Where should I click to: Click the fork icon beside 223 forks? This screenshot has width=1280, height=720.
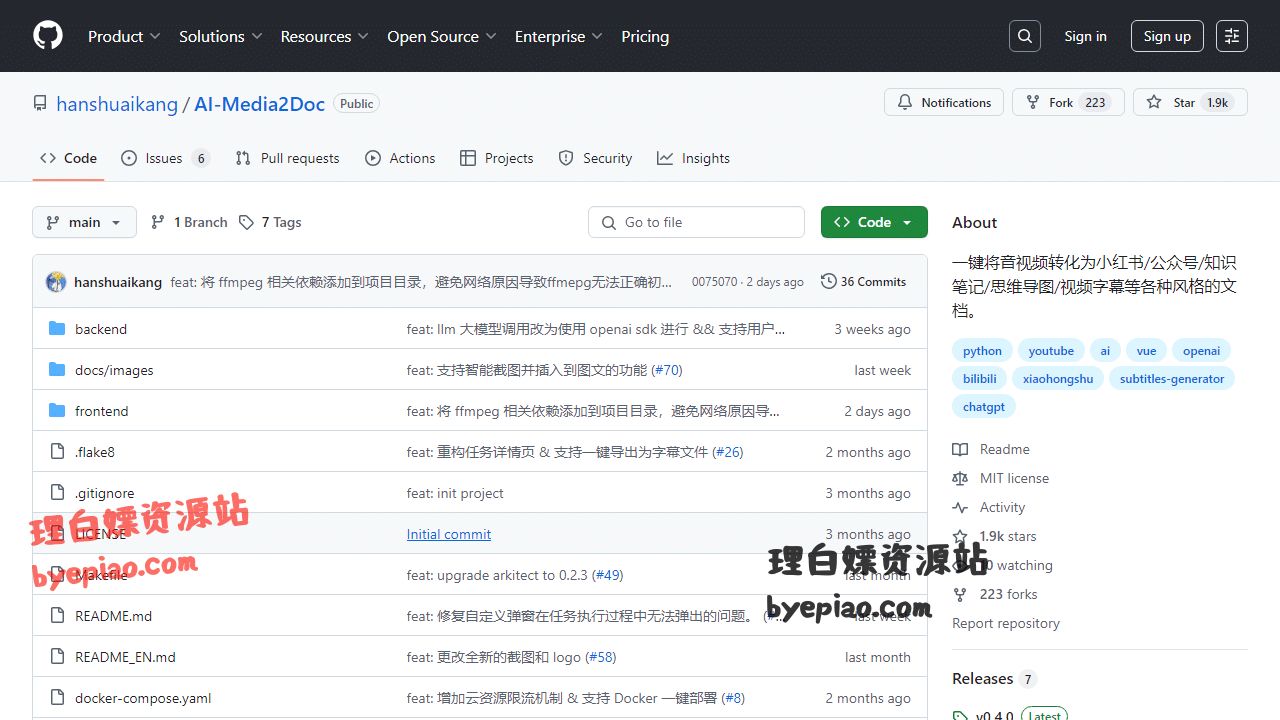tap(960, 594)
